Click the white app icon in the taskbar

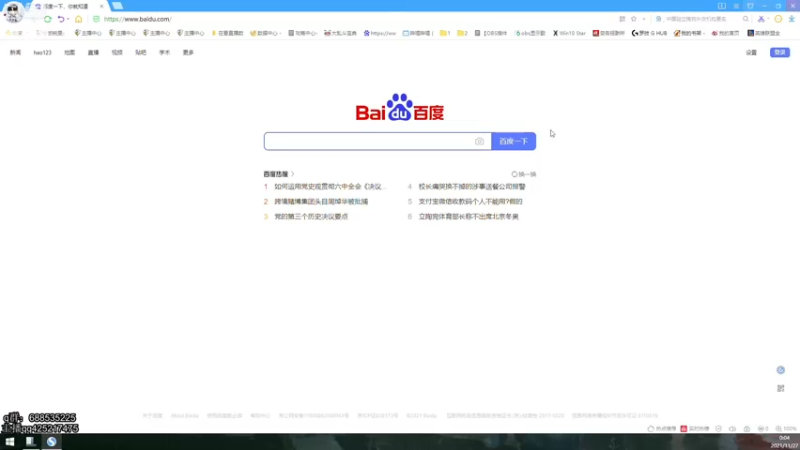(x=30, y=442)
